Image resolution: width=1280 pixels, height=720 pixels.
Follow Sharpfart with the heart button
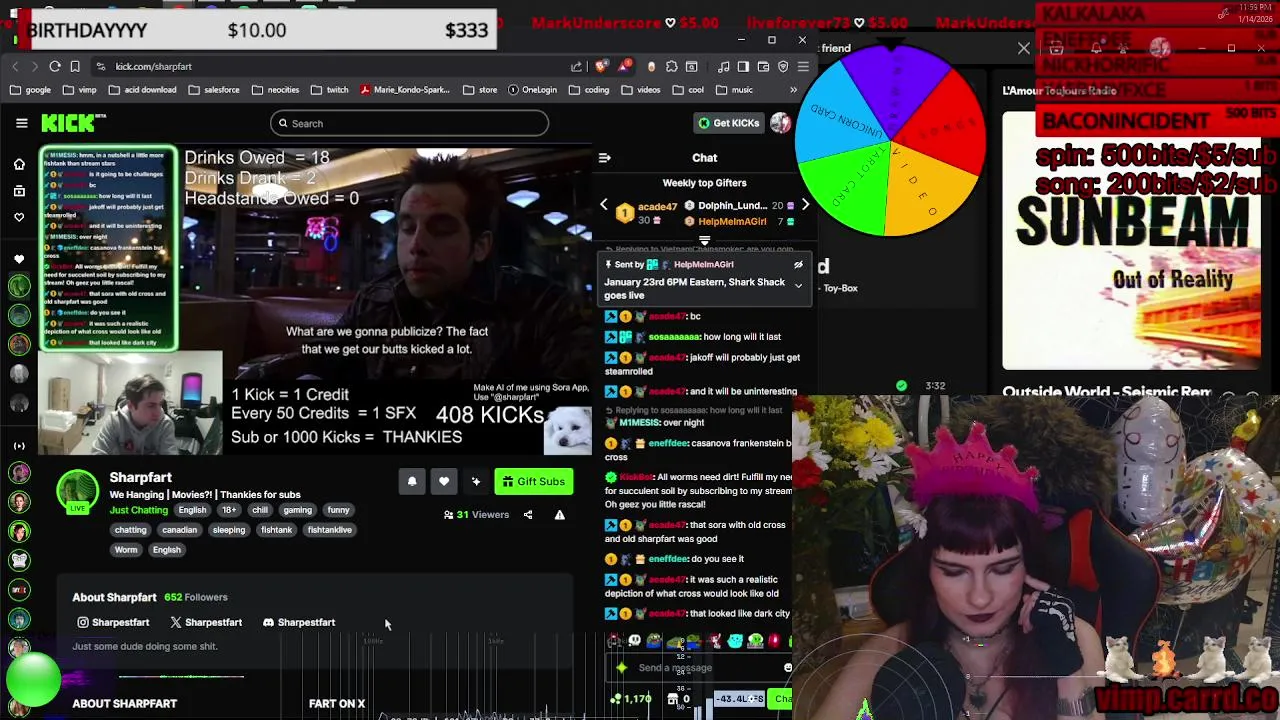point(444,482)
